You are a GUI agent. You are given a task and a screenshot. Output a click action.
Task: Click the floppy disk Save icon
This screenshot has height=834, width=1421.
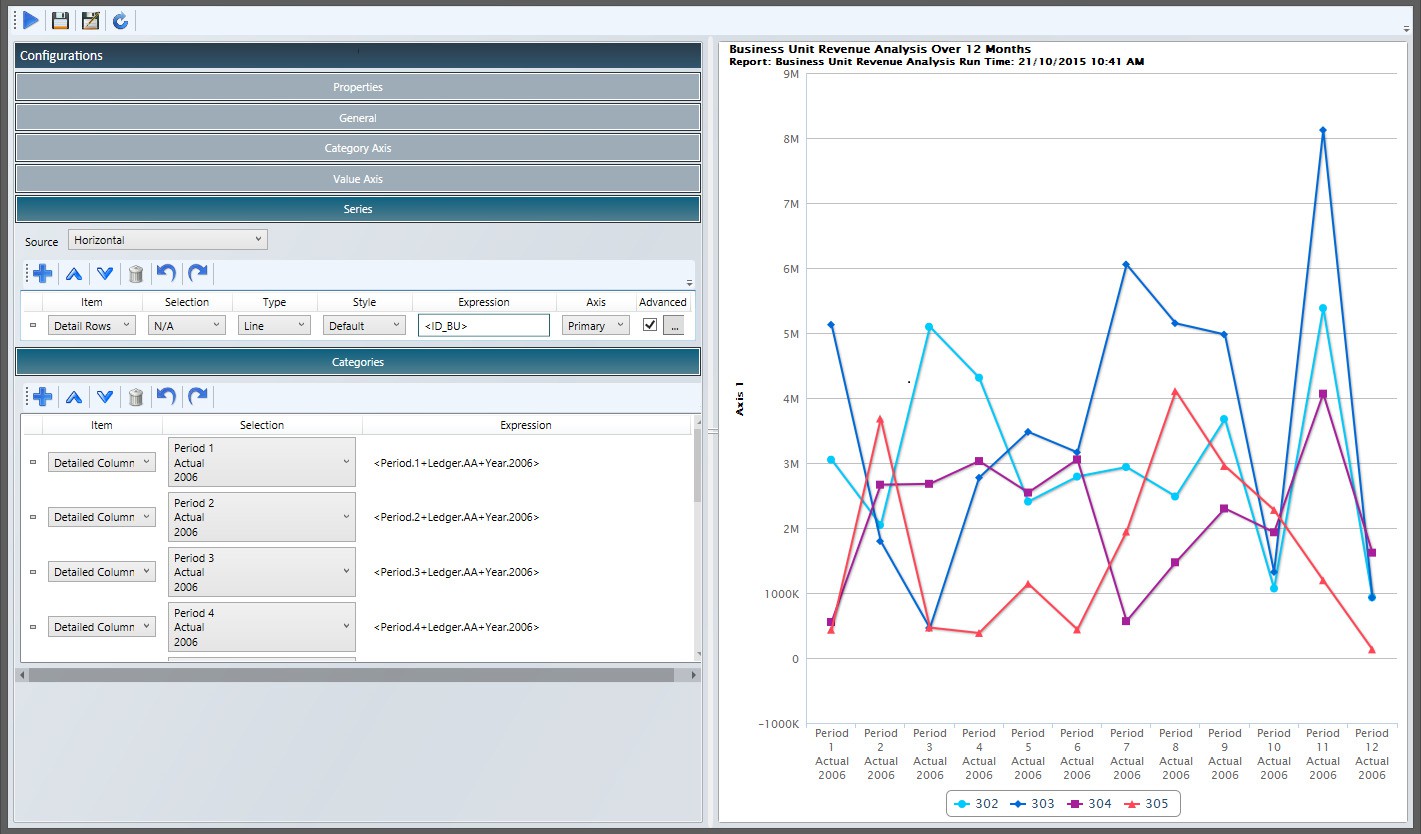[x=61, y=20]
